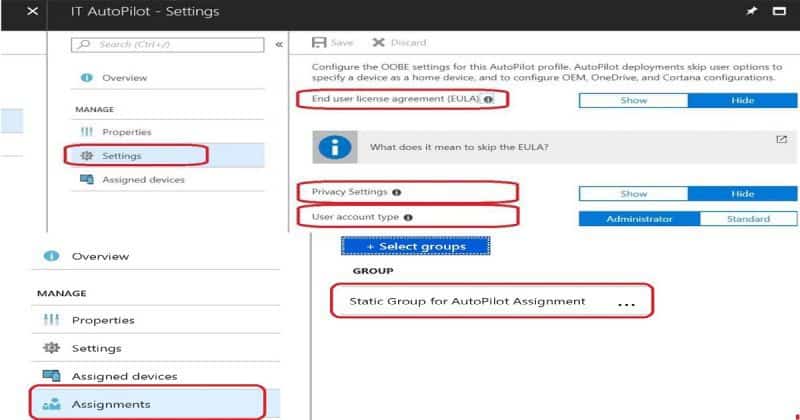Image resolution: width=800 pixels, height=420 pixels.
Task: Click the Save floppy disk icon
Action: (319, 42)
